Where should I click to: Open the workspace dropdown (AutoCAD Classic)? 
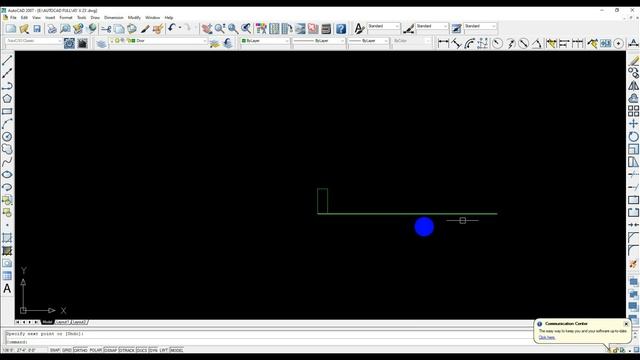click(x=34, y=41)
